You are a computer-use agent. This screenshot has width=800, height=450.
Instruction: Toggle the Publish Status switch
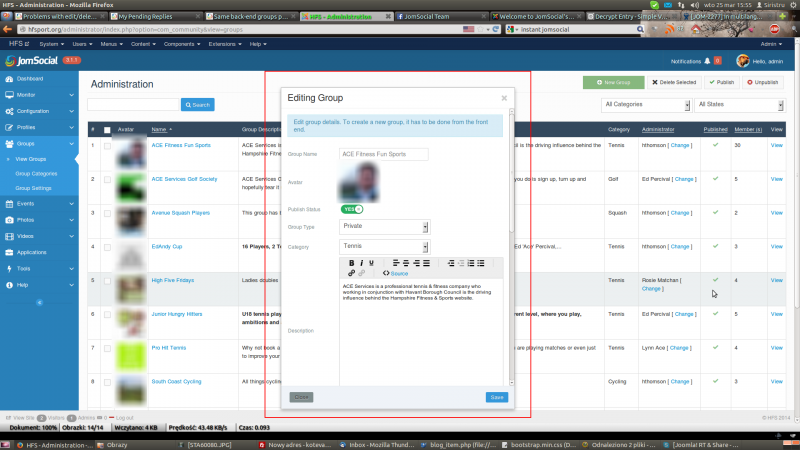tap(352, 209)
